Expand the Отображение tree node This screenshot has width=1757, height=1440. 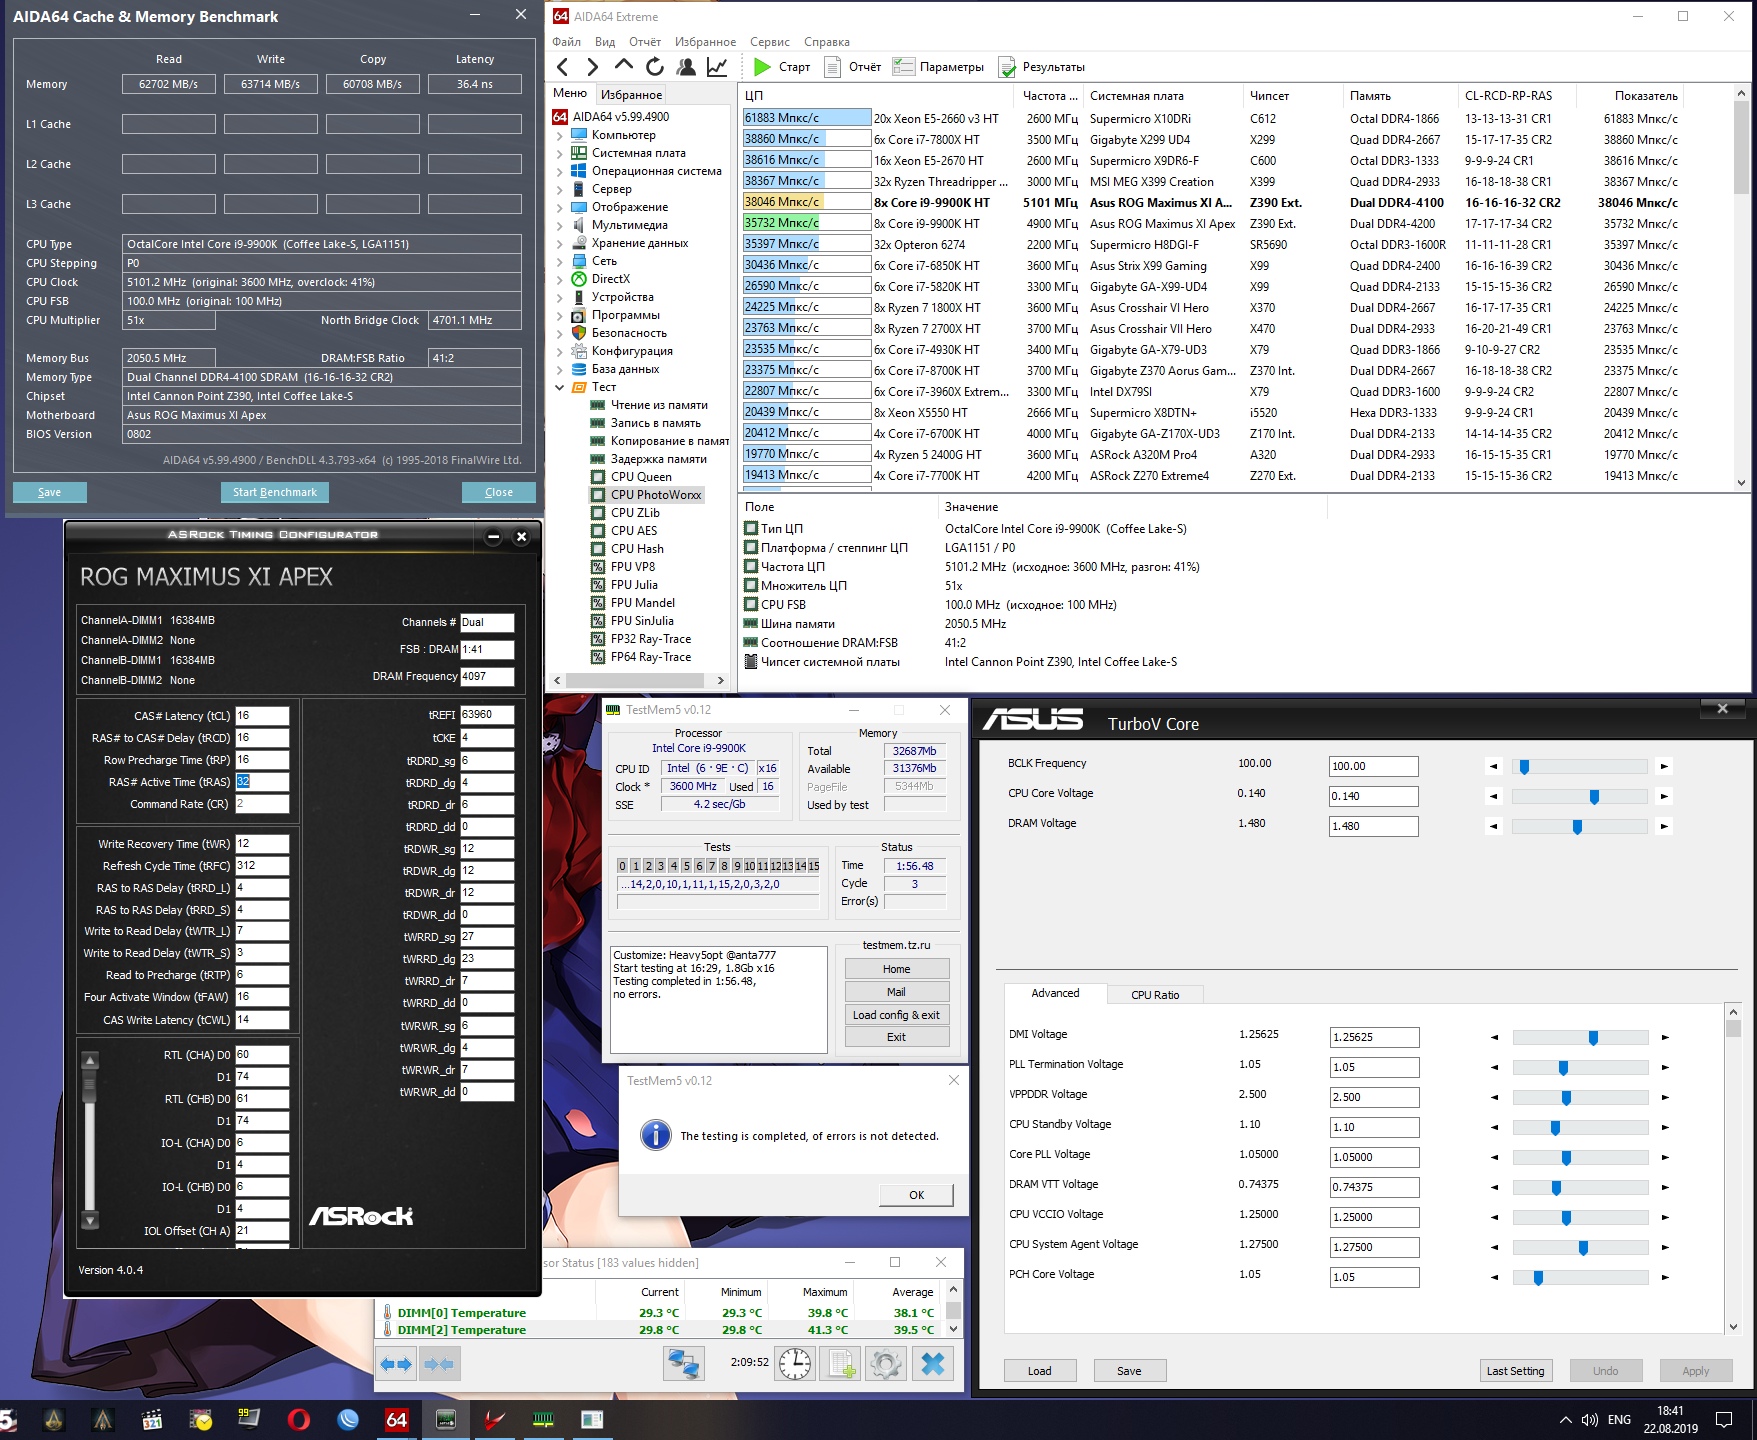[x=560, y=207]
